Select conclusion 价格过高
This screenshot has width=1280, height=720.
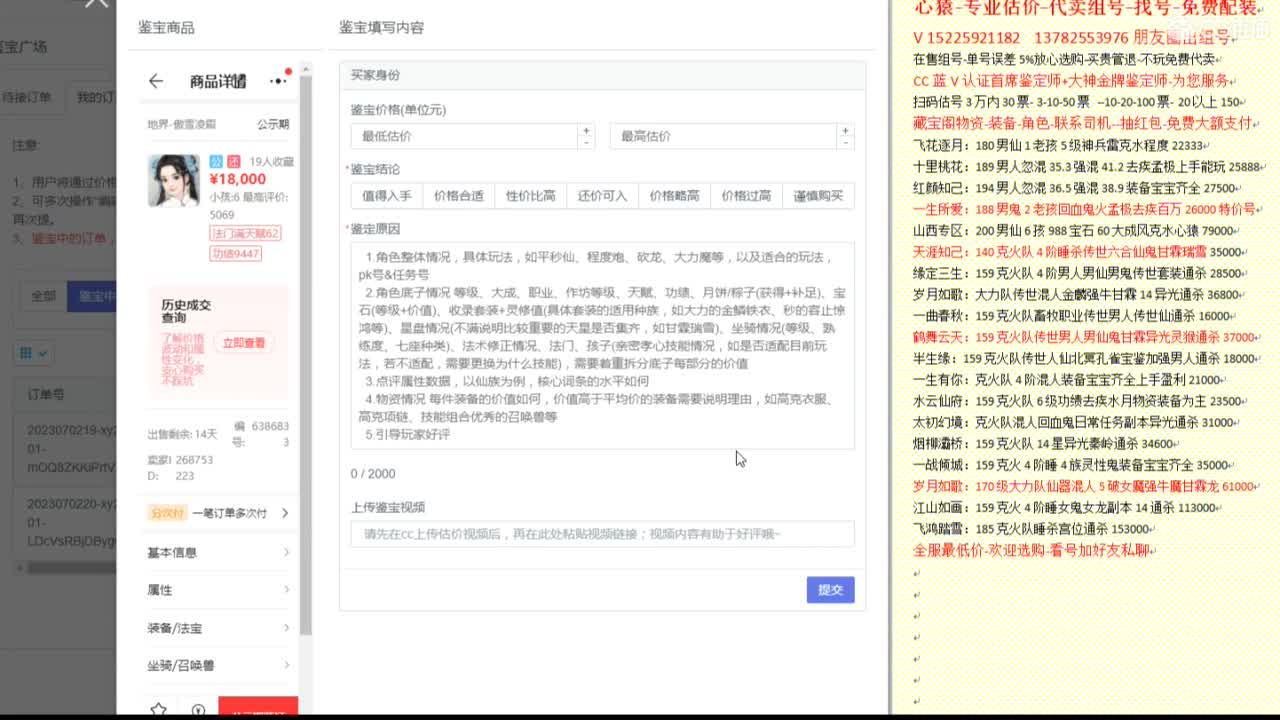[x=747, y=196]
